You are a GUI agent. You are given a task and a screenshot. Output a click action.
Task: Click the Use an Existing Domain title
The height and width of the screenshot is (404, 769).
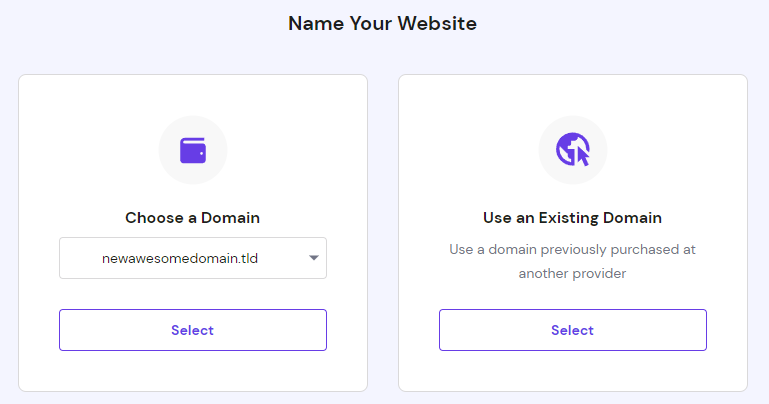572,217
